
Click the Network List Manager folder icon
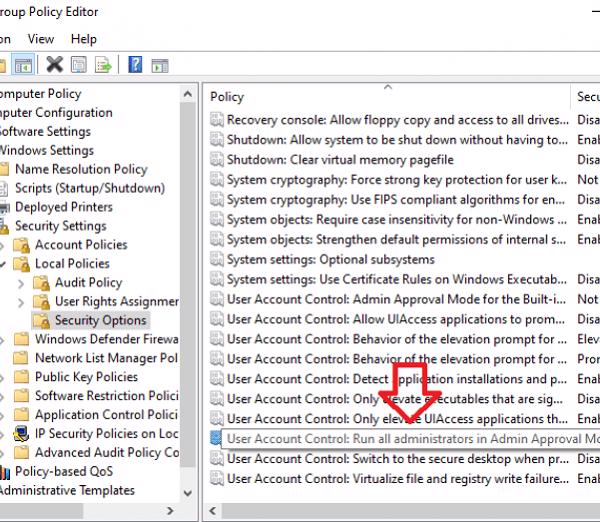[21, 358]
